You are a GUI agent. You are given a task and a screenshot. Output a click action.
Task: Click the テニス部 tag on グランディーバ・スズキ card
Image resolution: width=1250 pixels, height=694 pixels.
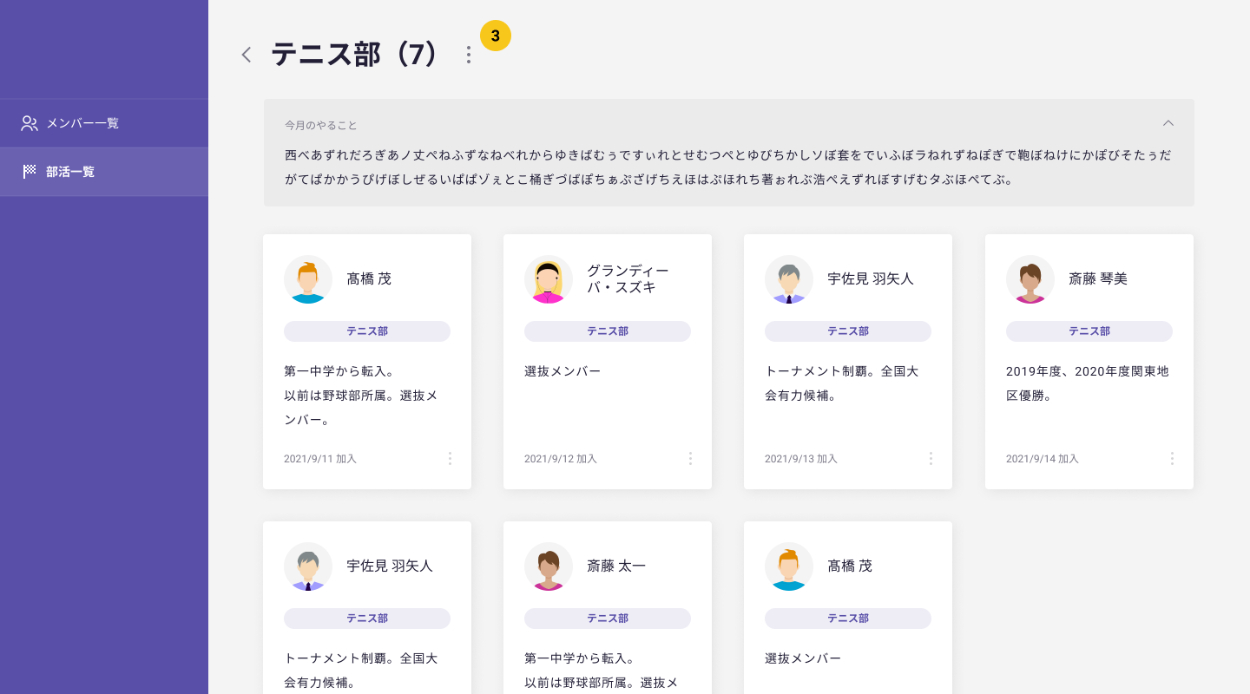607,331
